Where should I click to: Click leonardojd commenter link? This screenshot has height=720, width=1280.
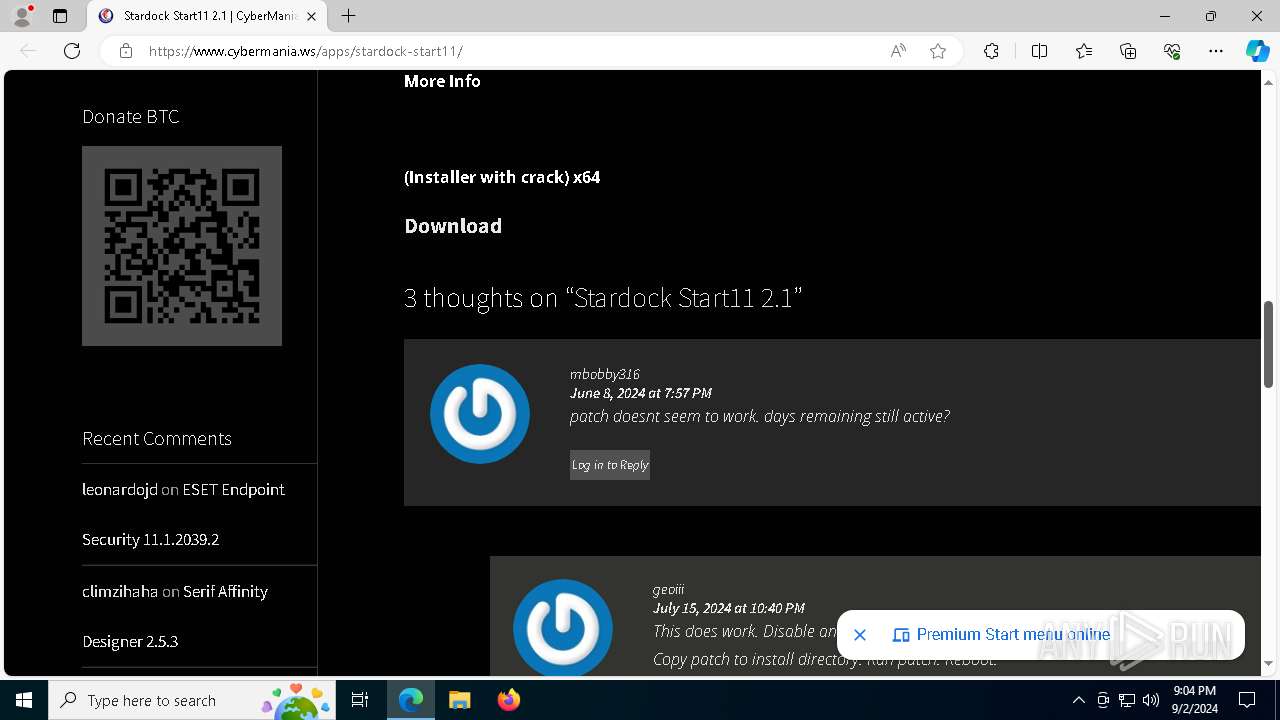tap(120, 489)
